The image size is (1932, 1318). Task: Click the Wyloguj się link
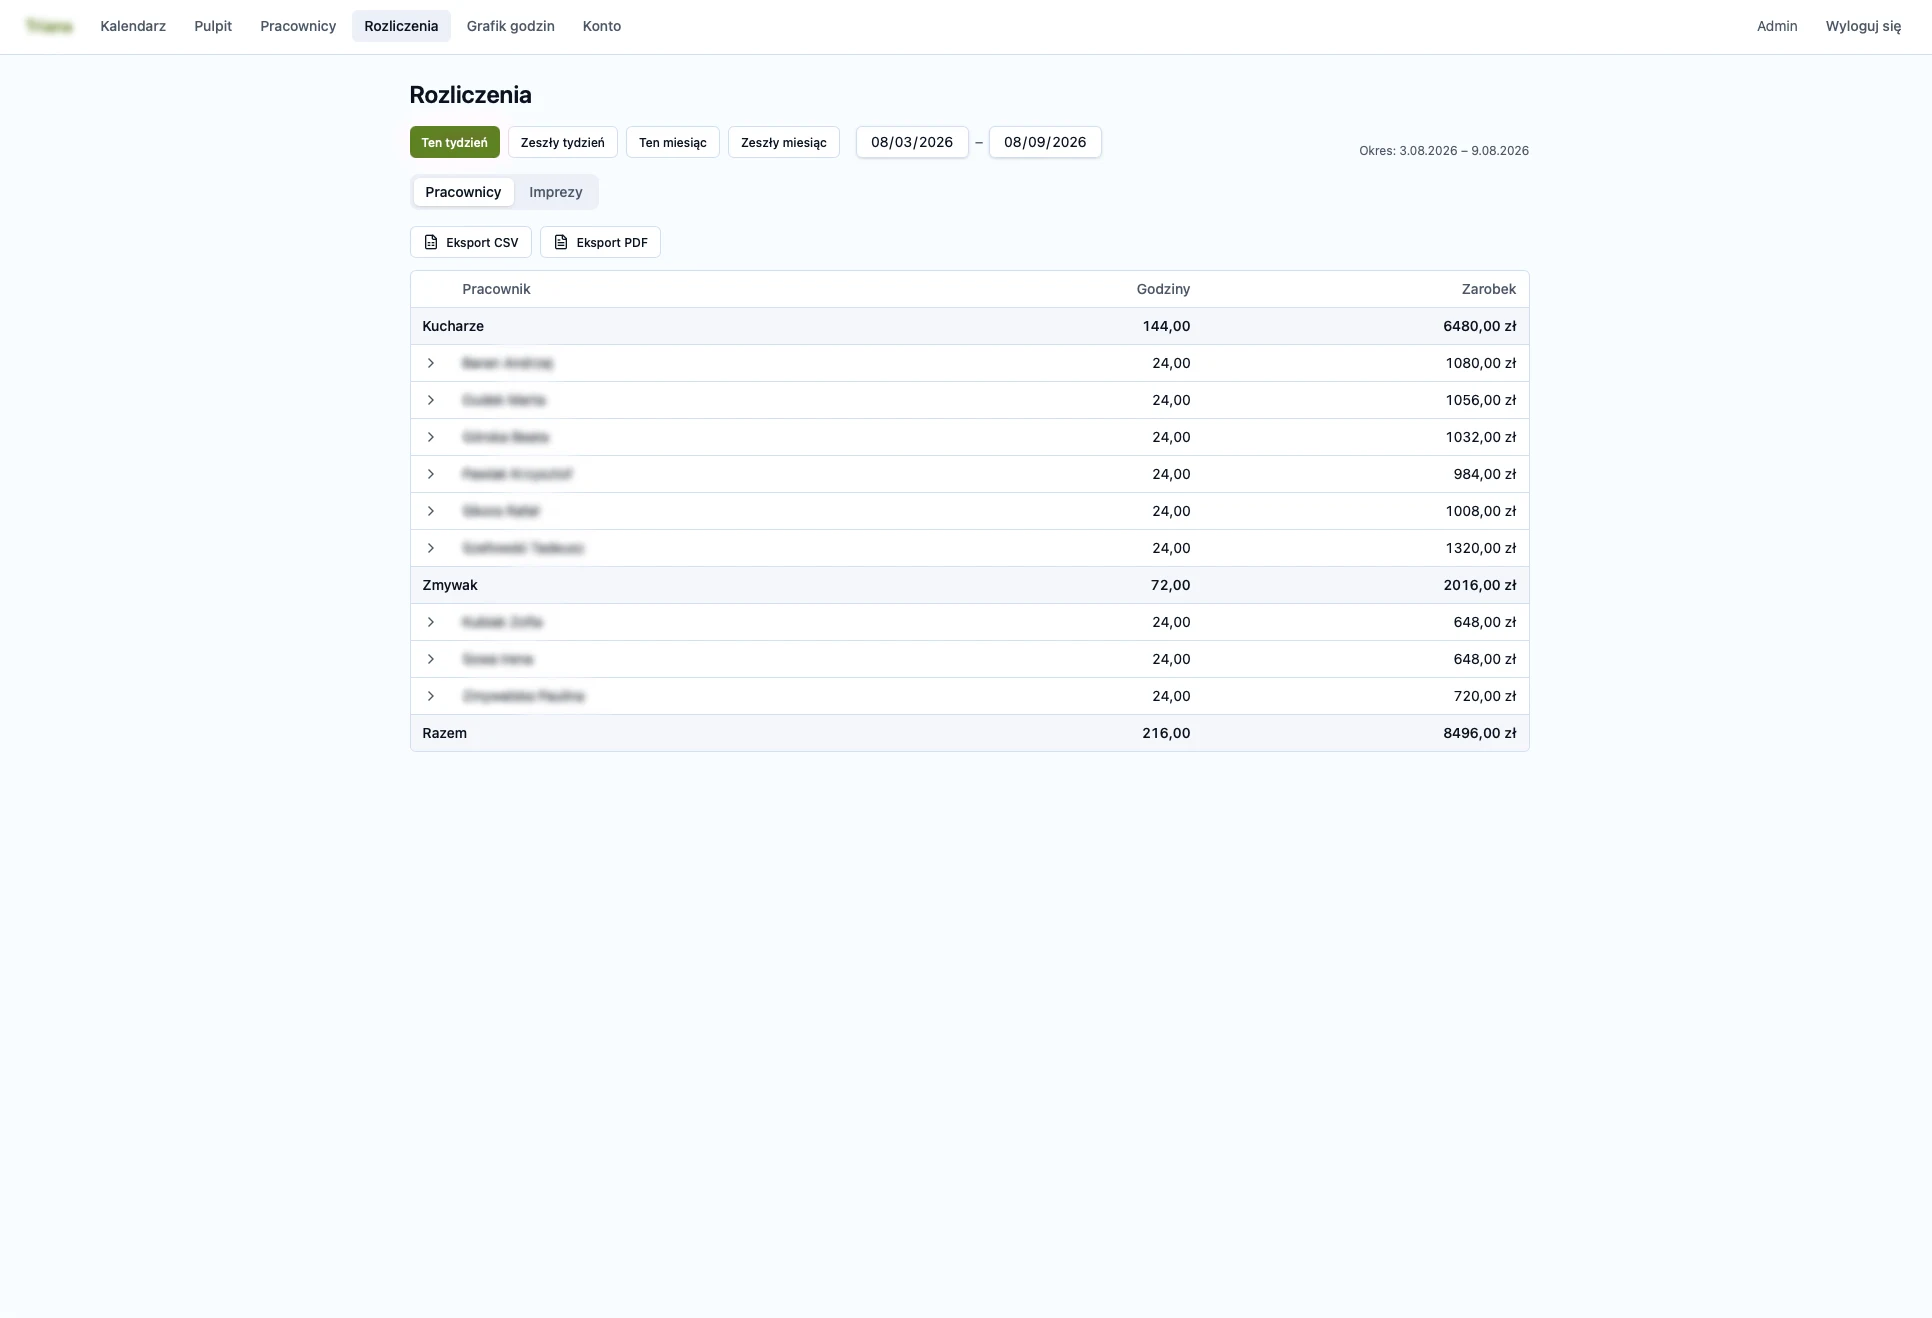click(x=1863, y=26)
